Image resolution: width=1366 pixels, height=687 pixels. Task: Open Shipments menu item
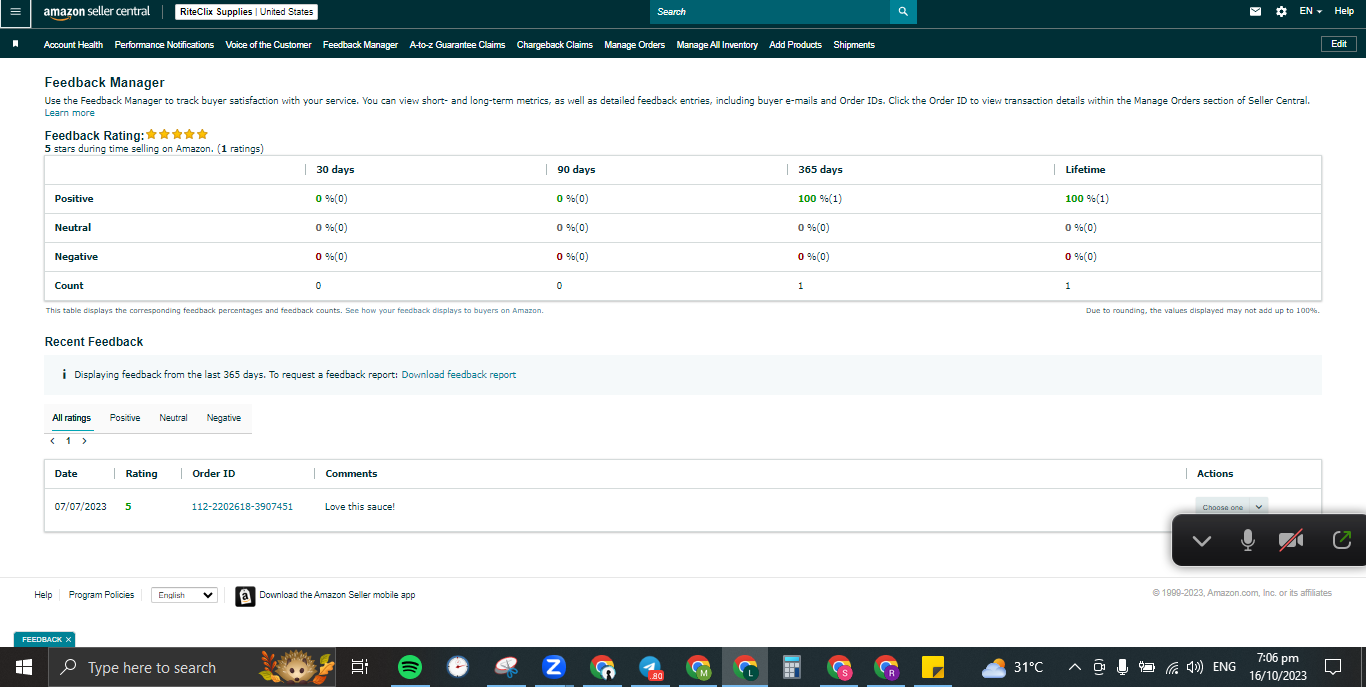[853, 44]
